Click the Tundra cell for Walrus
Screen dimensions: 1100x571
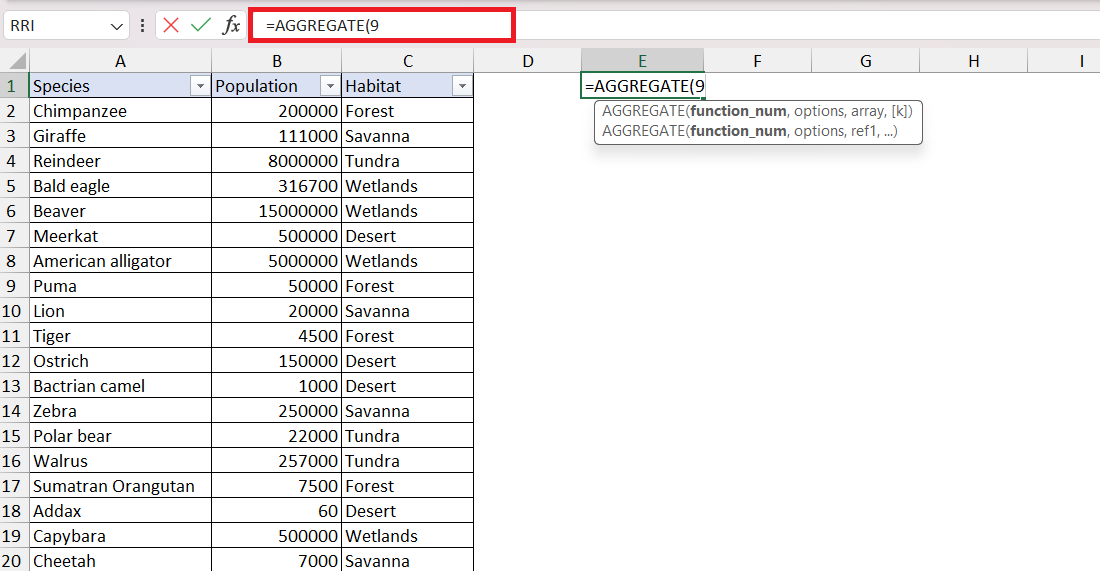click(x=408, y=461)
